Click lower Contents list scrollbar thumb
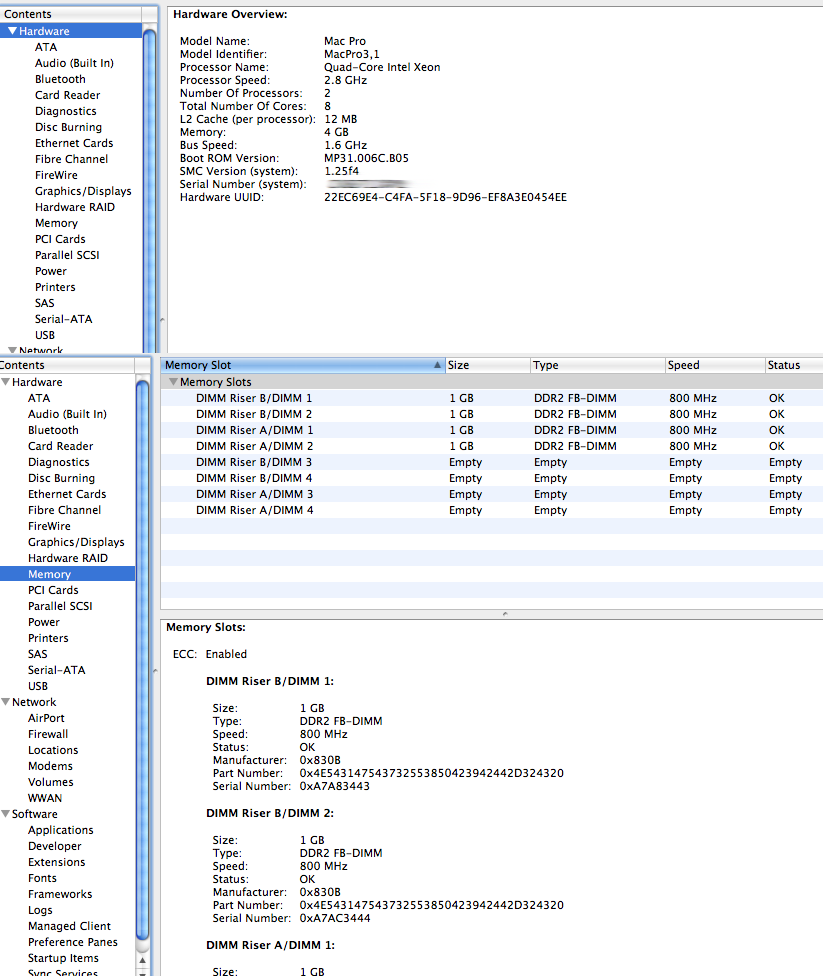Viewport: 823px width, 976px height. tap(143, 660)
